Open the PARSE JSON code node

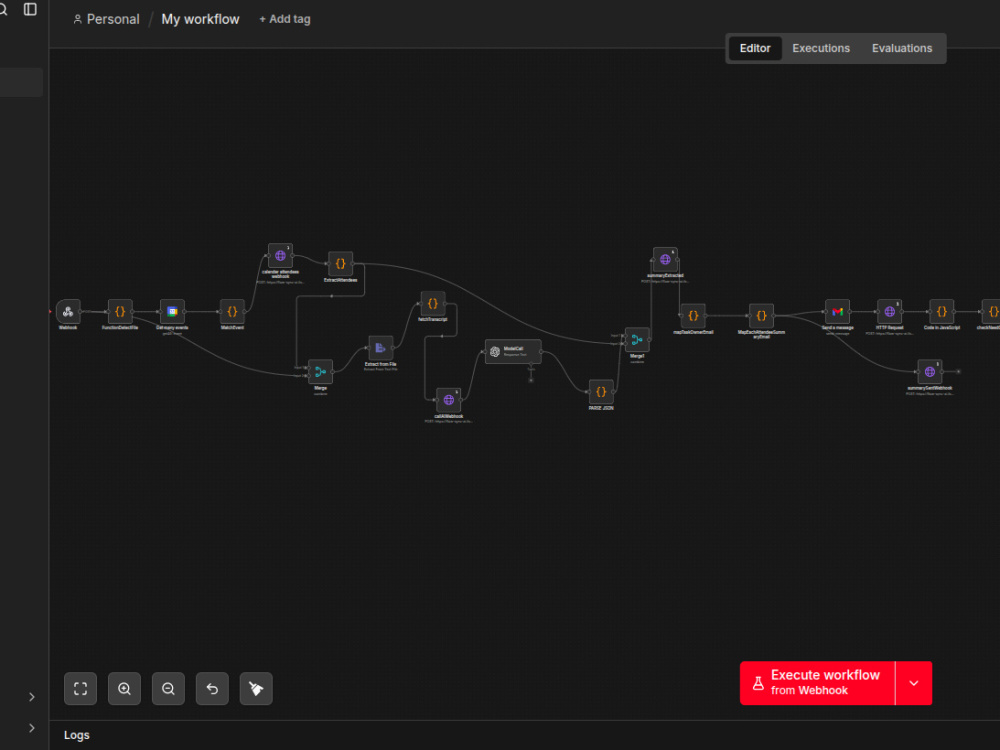(x=601, y=392)
